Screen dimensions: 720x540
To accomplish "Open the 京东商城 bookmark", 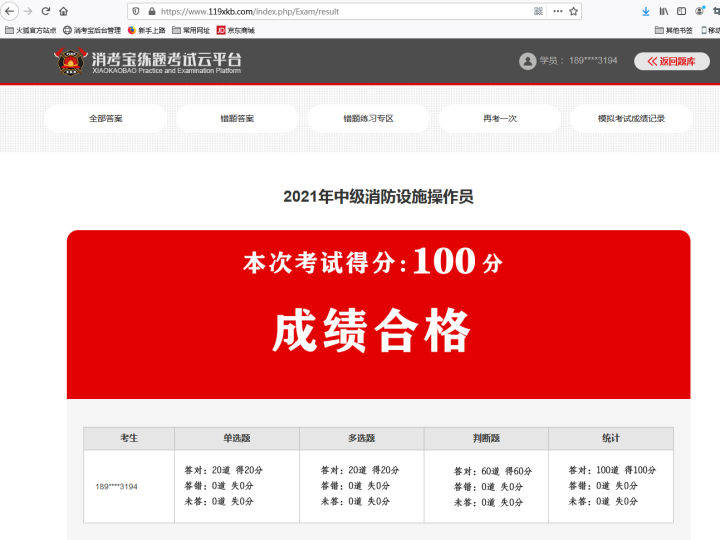I will click(x=236, y=30).
